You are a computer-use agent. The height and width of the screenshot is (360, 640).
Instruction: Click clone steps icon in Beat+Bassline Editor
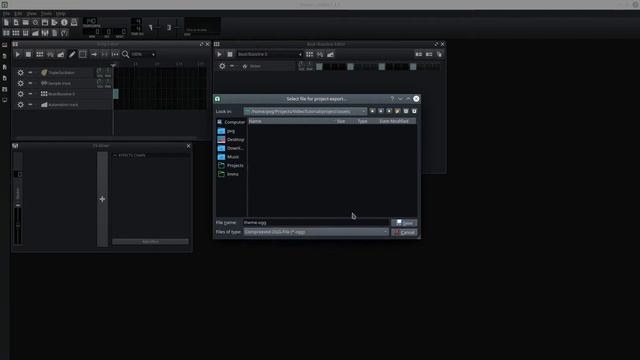[440, 54]
